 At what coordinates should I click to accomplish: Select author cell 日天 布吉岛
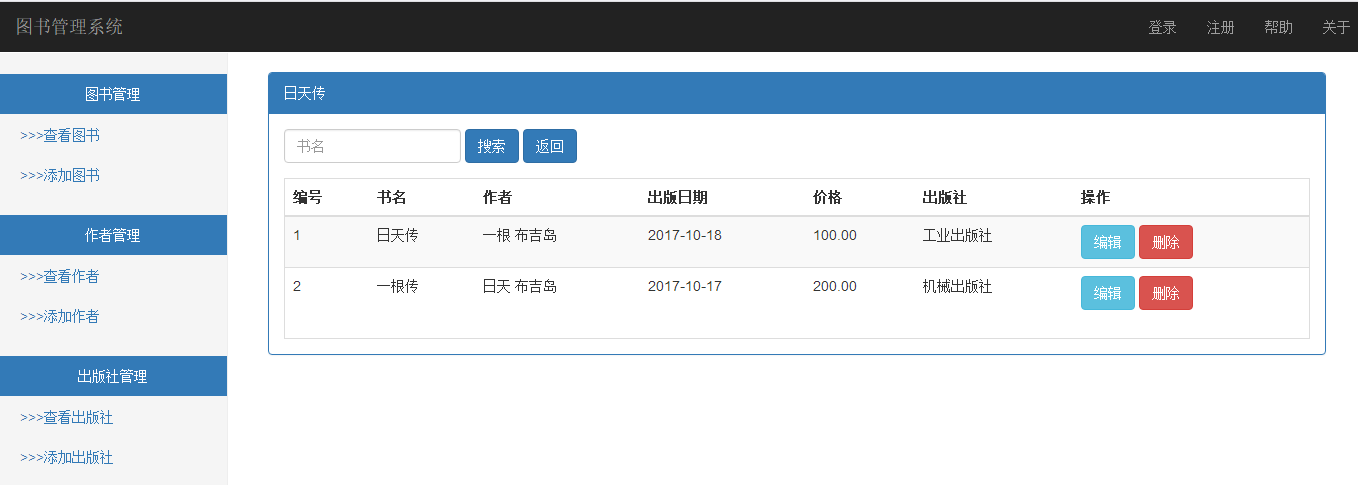point(520,287)
